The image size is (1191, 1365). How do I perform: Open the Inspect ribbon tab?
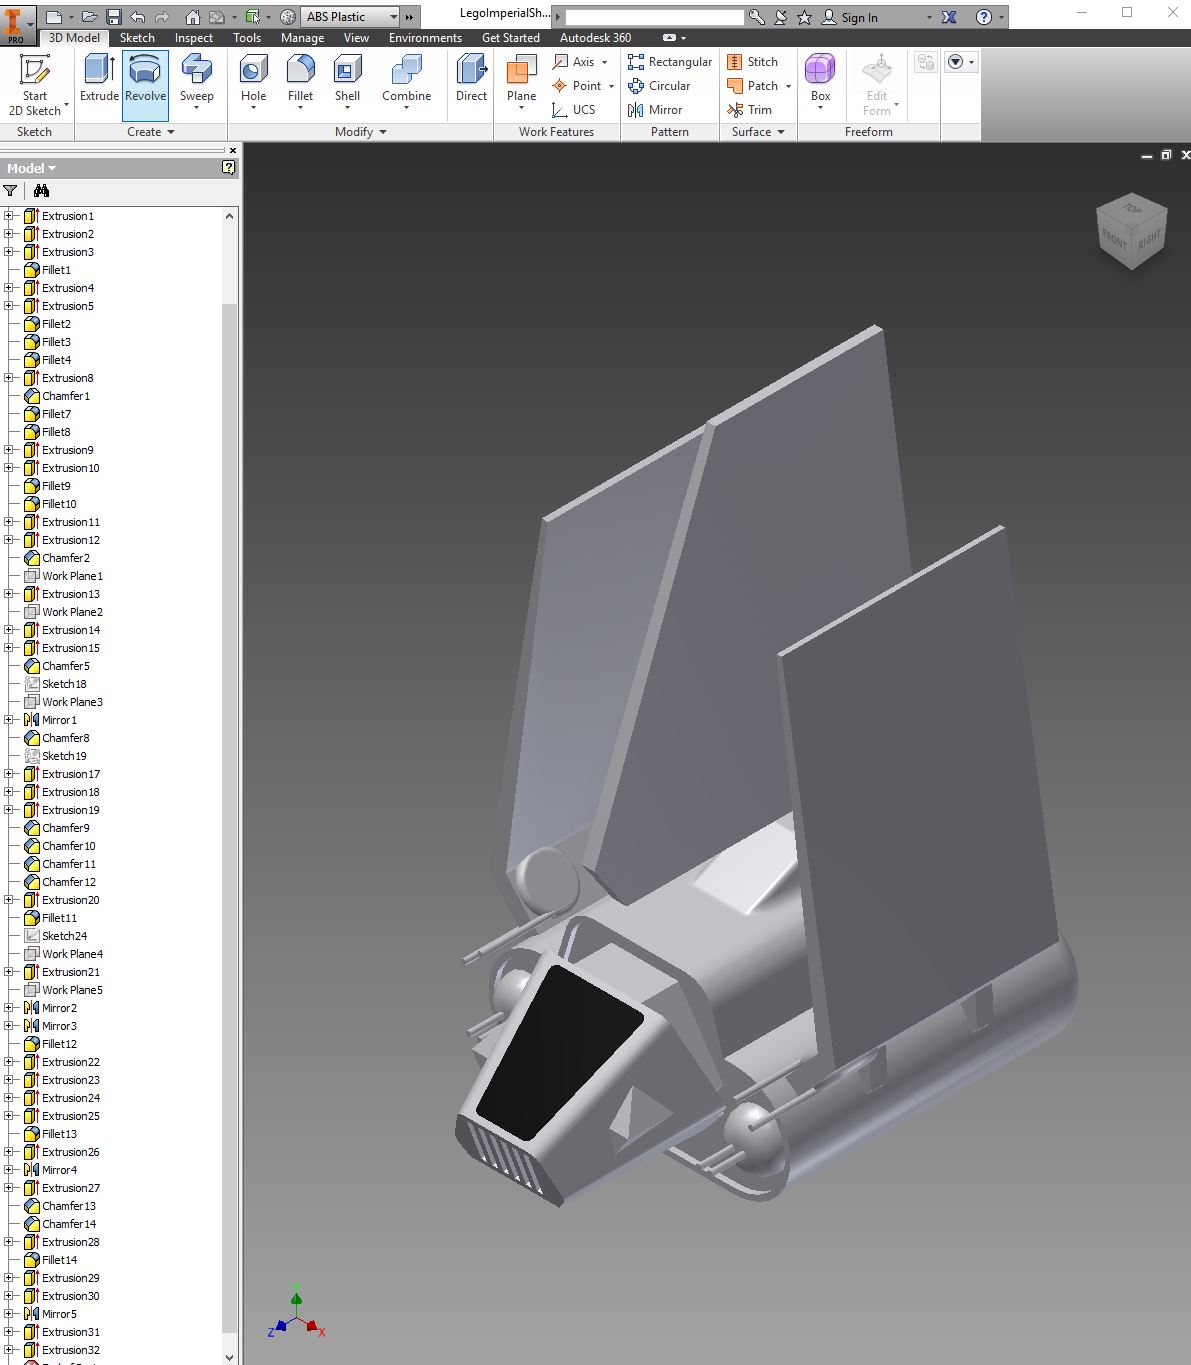point(193,38)
